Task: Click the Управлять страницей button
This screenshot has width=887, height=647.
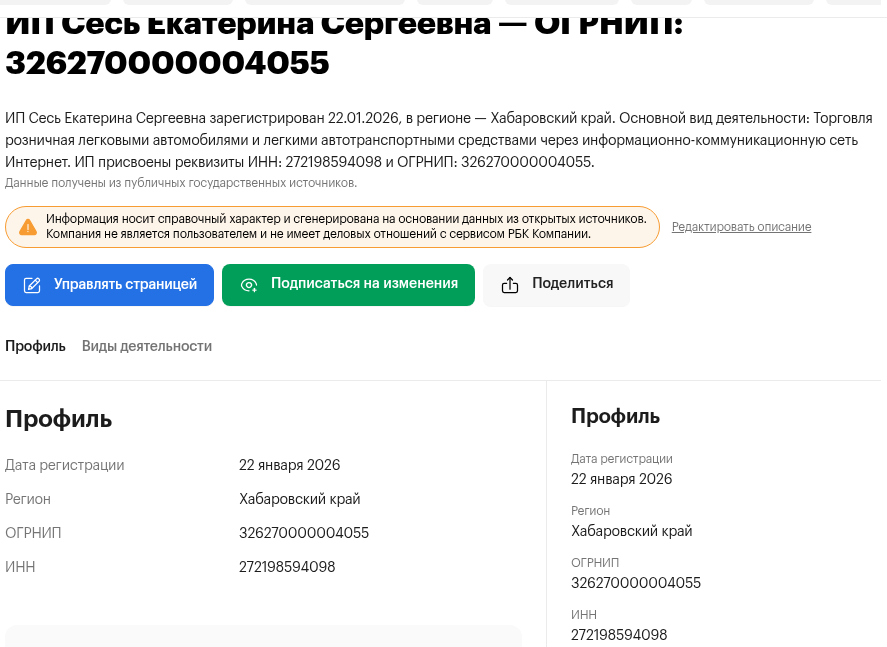Action: (109, 284)
